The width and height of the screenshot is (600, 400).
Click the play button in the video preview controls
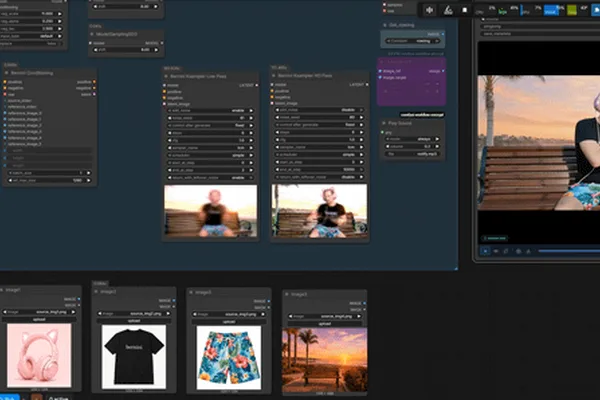tap(485, 251)
